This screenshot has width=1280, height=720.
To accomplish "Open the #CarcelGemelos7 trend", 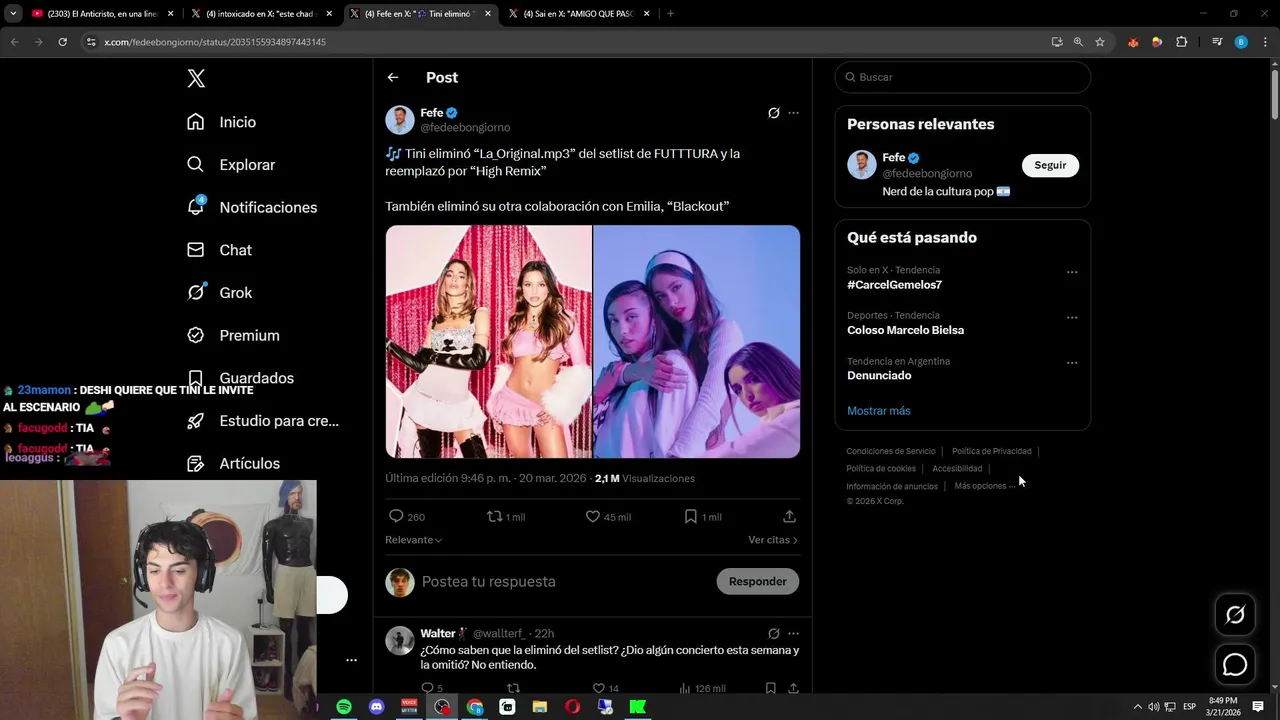I will [894, 285].
